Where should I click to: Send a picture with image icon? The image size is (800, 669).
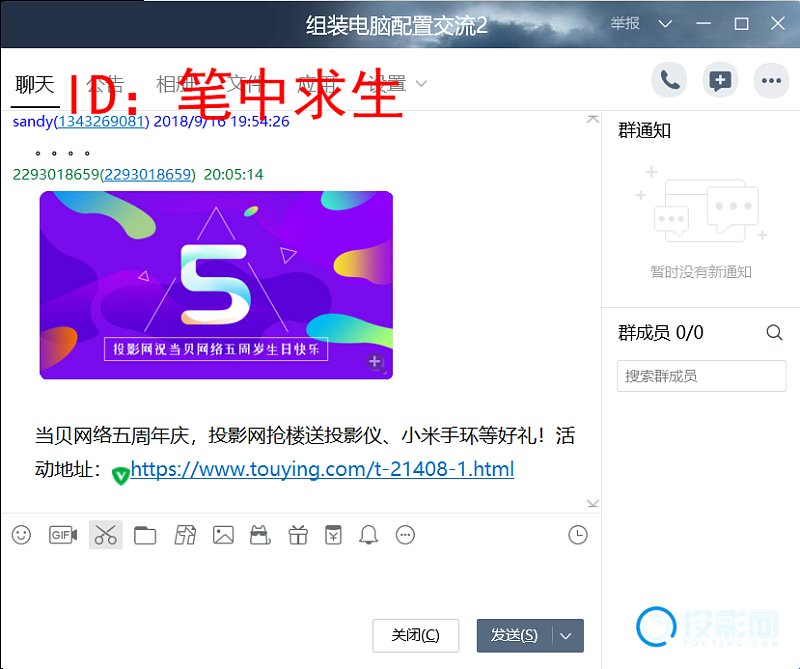point(223,535)
